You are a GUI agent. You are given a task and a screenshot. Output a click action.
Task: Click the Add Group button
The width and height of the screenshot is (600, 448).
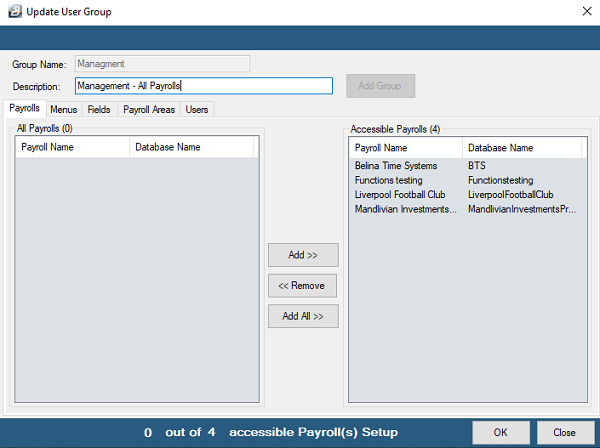[x=380, y=86]
